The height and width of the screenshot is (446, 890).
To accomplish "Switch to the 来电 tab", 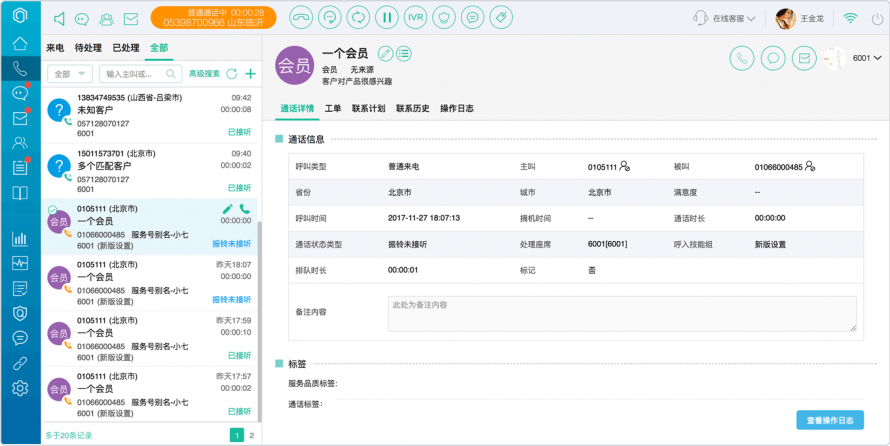I will 55,48.
